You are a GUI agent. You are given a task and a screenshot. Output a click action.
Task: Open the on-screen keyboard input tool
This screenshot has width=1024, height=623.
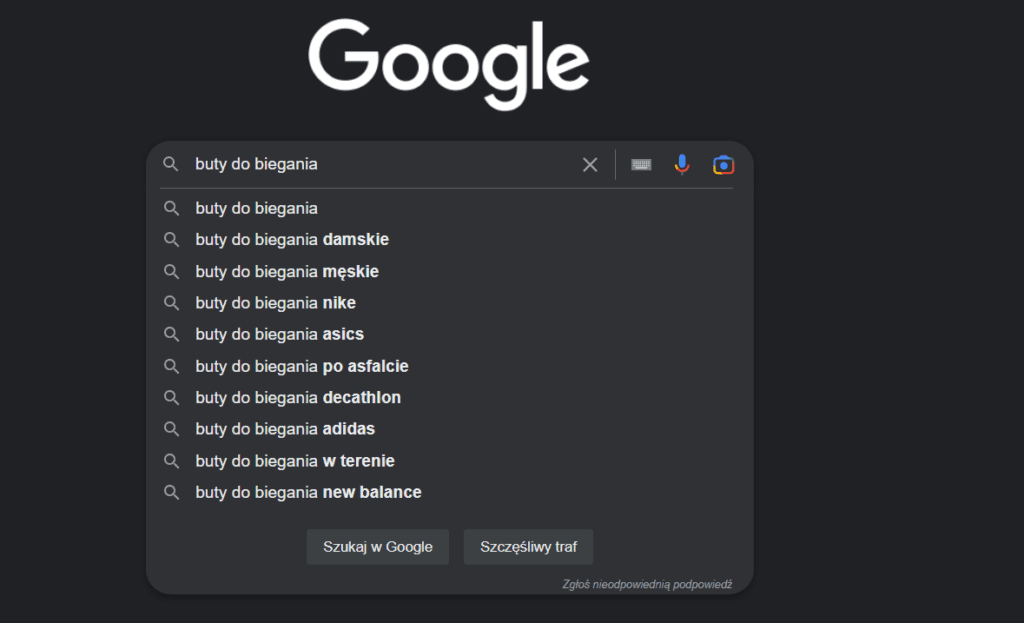(641, 165)
